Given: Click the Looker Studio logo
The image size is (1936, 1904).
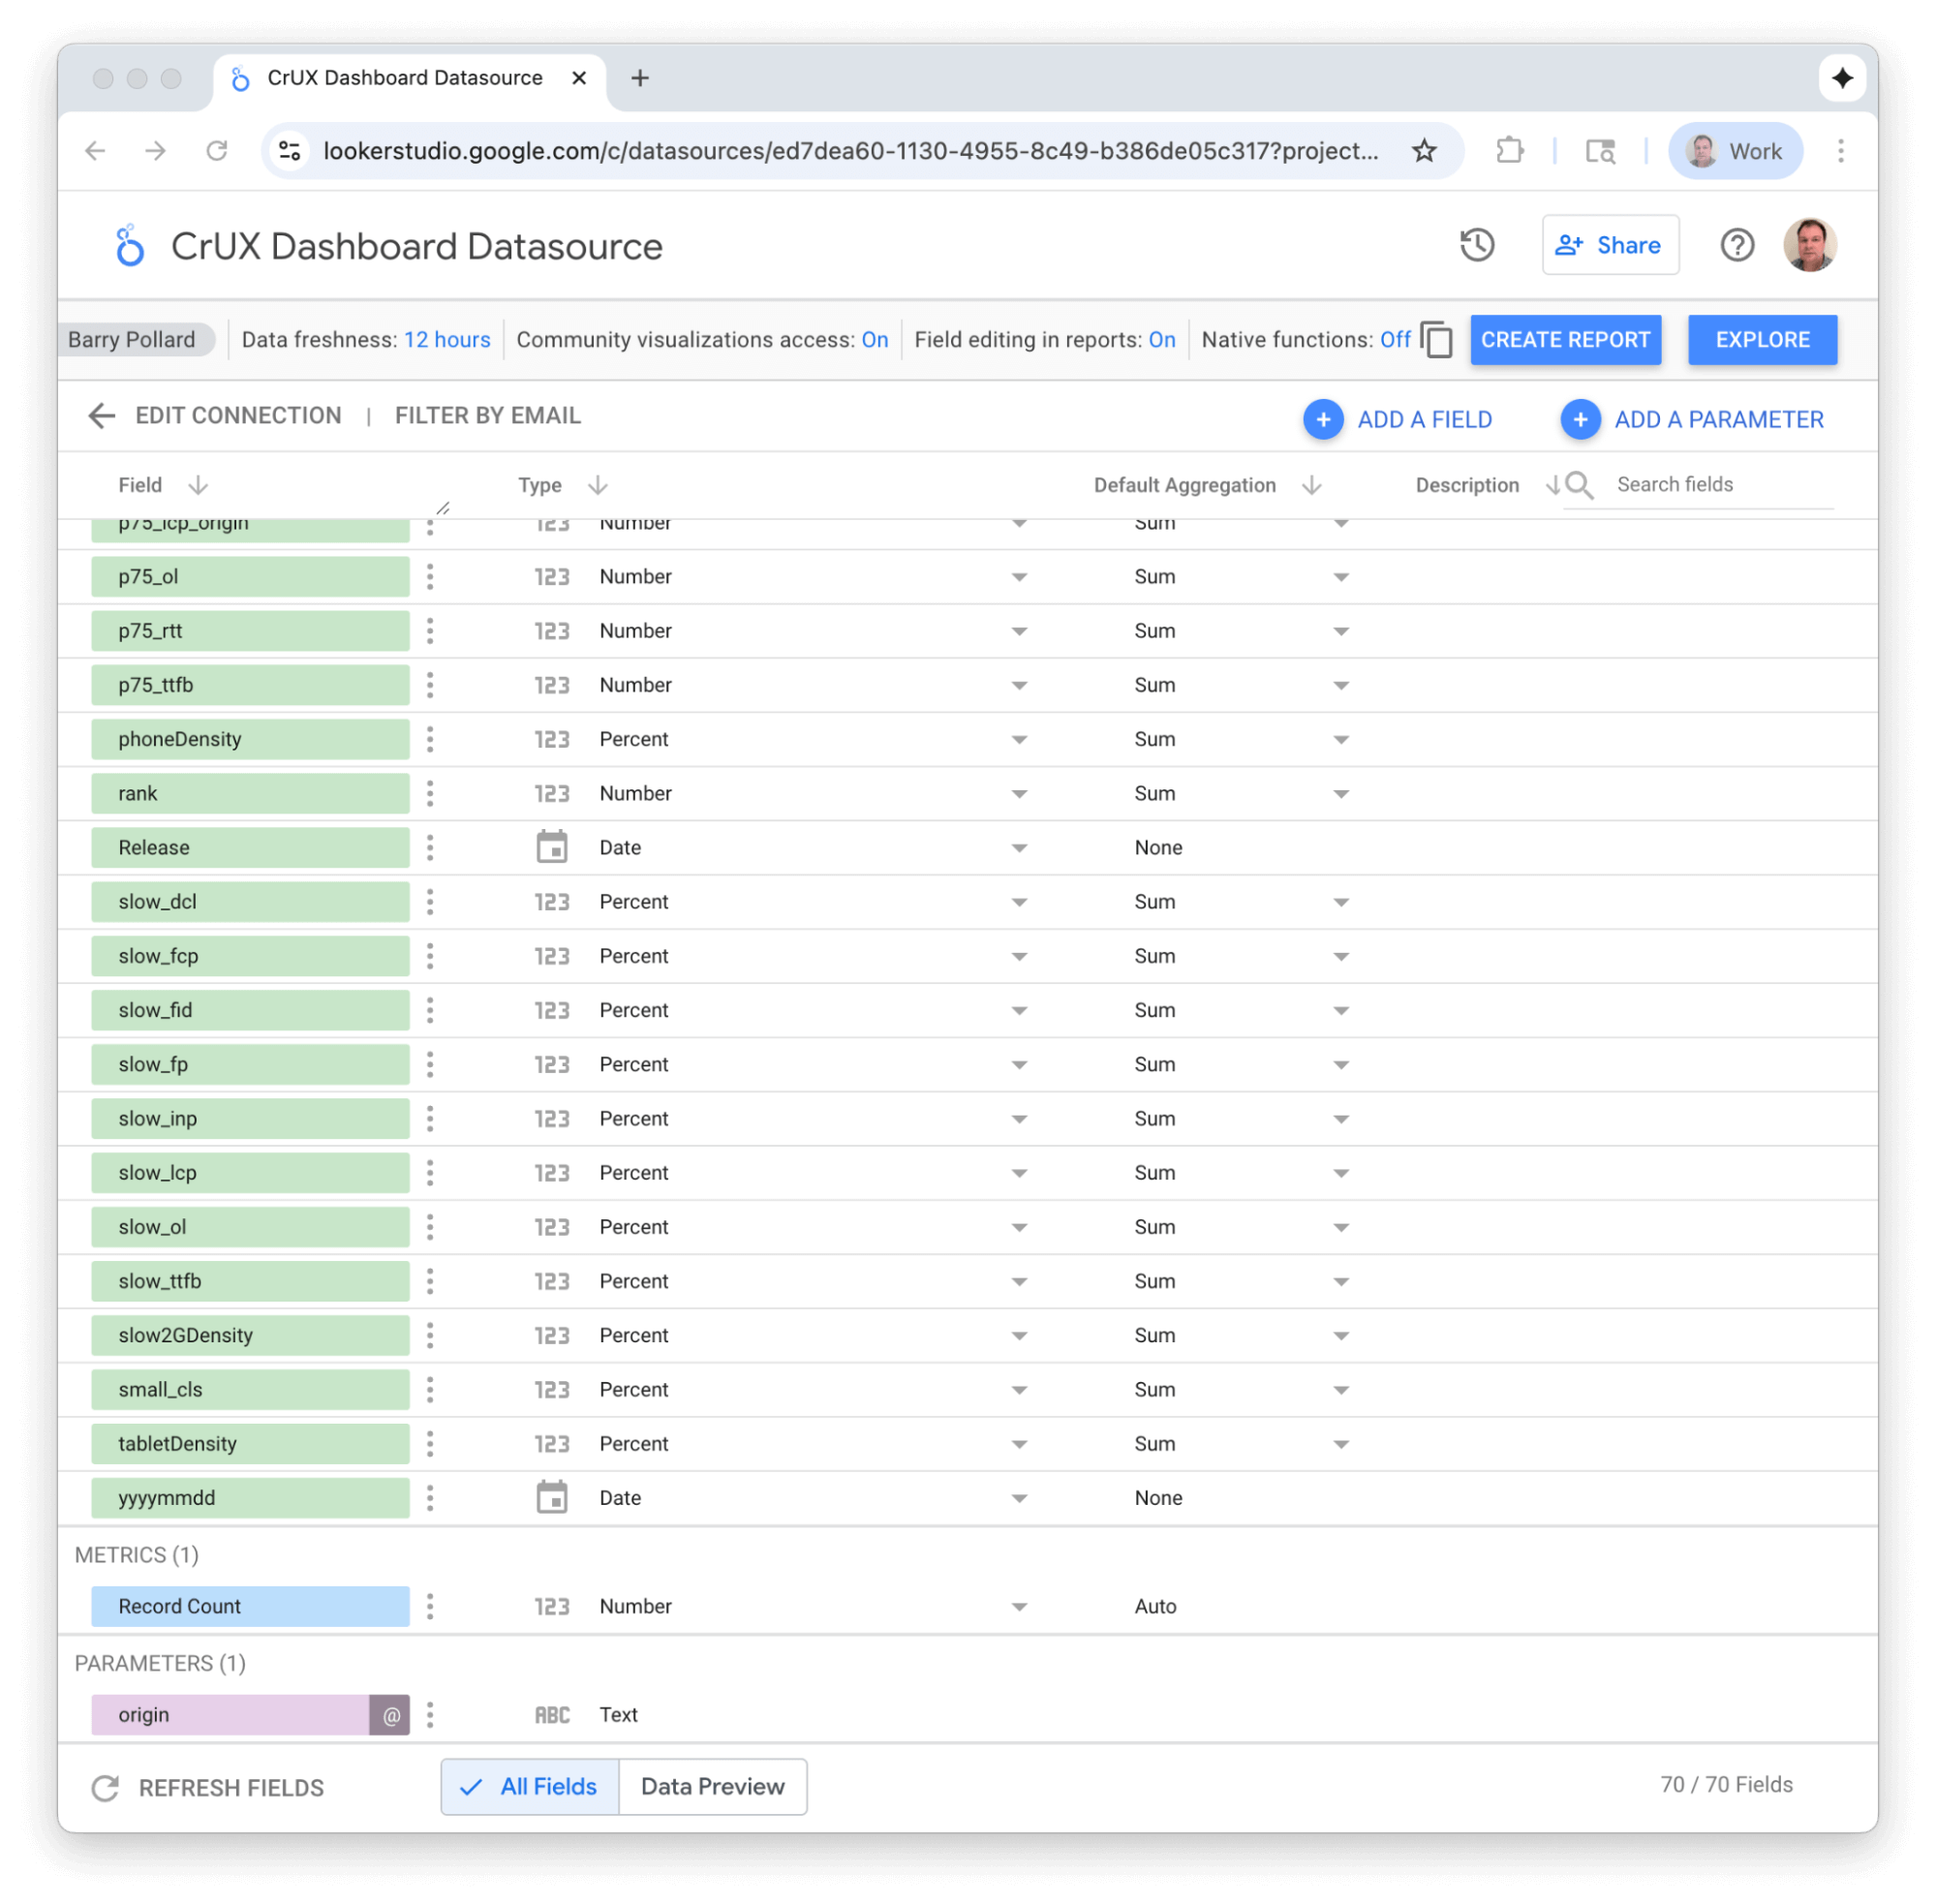Looking at the screenshot, I should point(129,245).
